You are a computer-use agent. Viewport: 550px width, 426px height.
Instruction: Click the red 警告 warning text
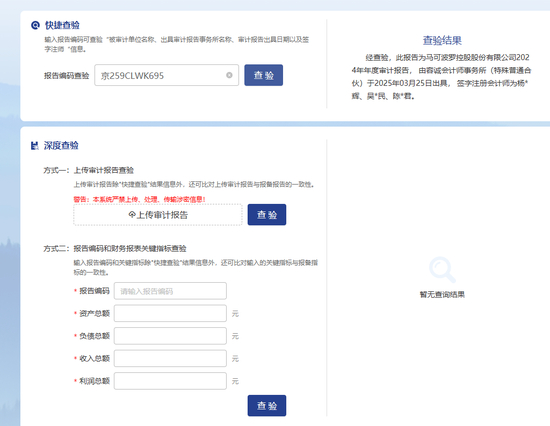click(140, 199)
